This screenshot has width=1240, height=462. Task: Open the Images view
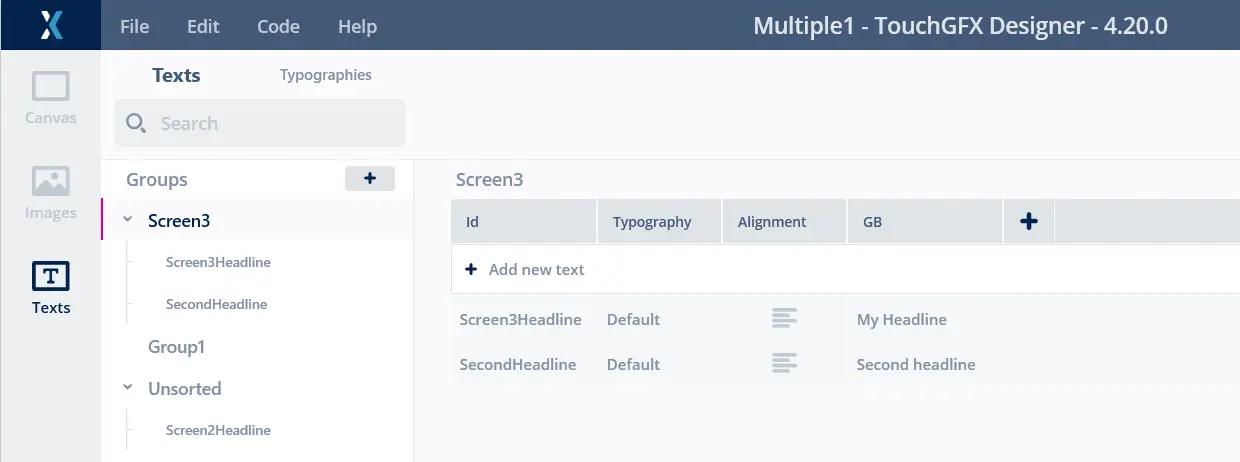(x=50, y=192)
